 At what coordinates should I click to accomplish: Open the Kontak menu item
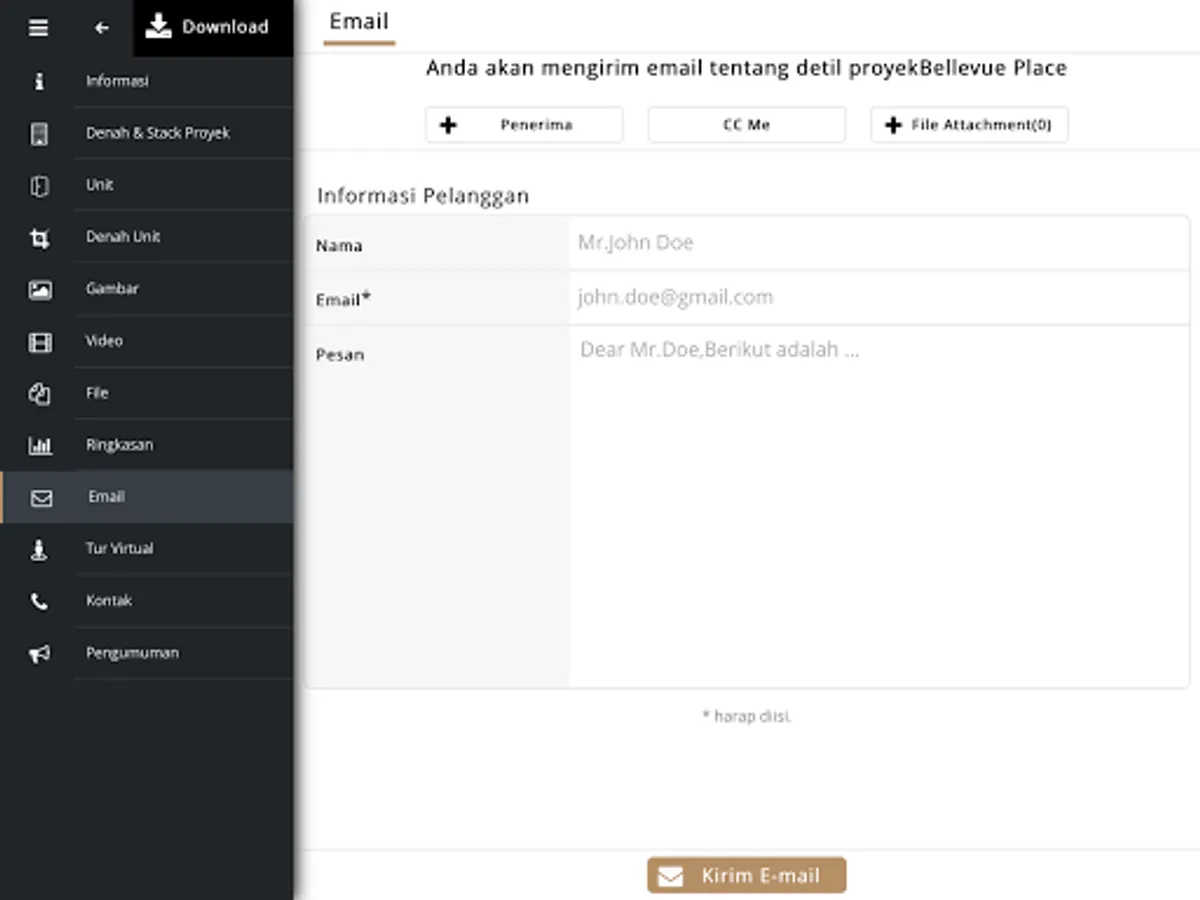109,601
